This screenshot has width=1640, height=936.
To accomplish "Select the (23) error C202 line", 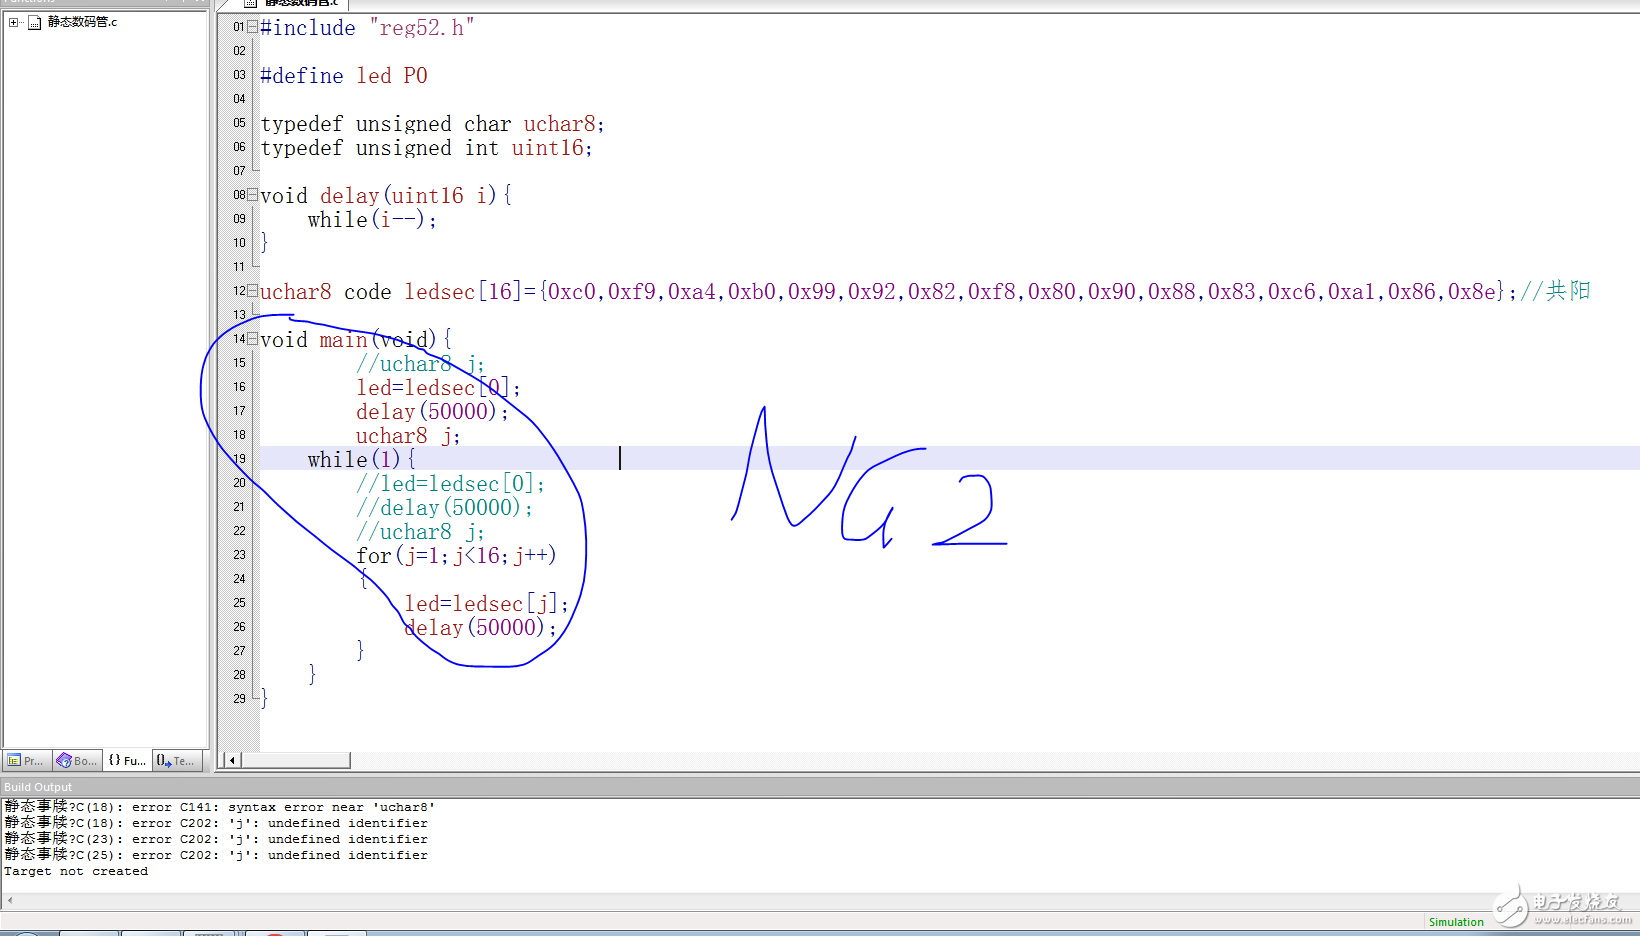I will coord(216,839).
